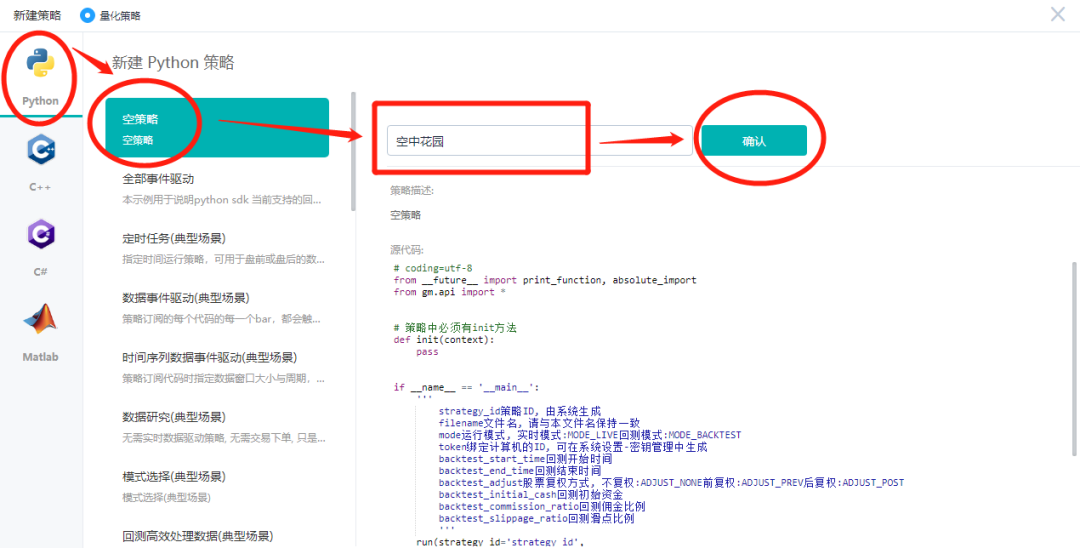This screenshot has height=548, width=1080.
Task: Close the 新建策略 dialog with the X
Action: [1058, 14]
